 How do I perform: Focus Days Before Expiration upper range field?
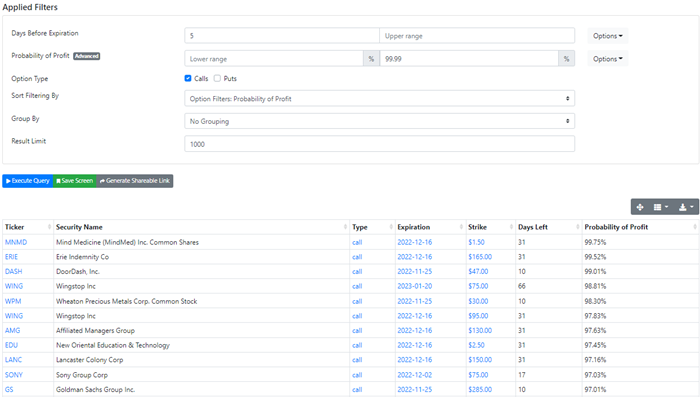tap(477, 36)
